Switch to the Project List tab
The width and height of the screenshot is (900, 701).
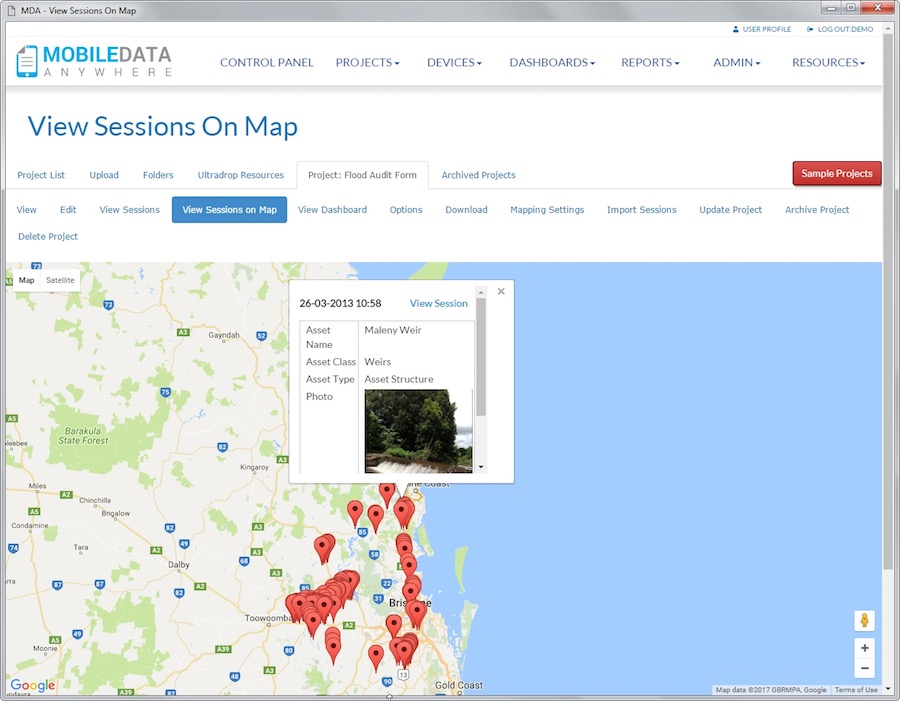coord(41,175)
